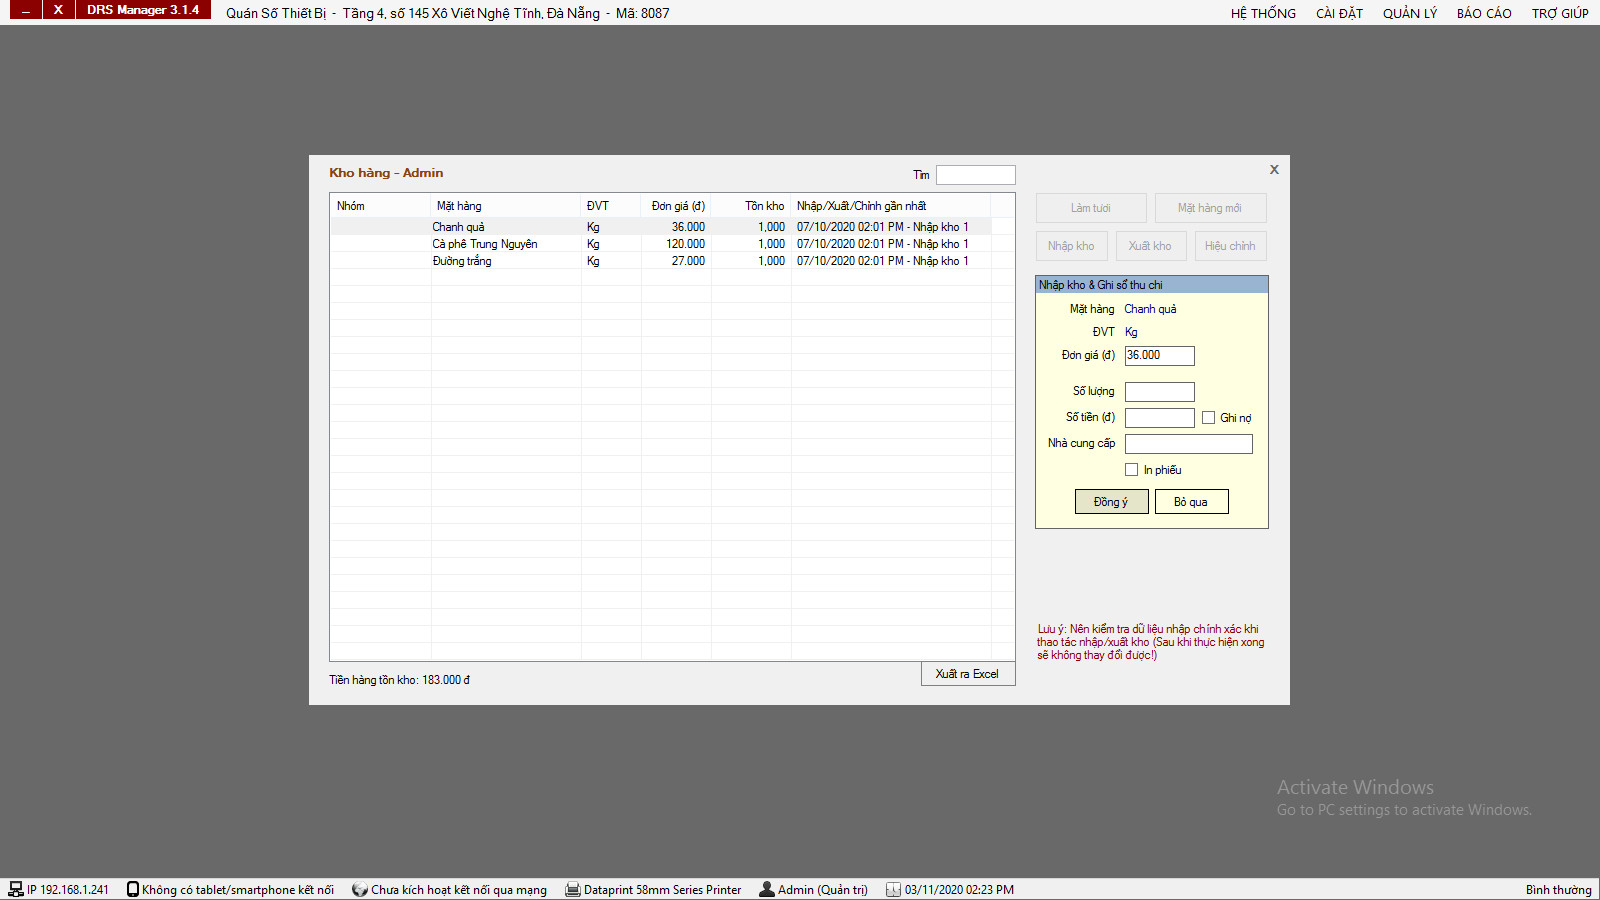Open the HỆ THỐNG menu

point(1263,13)
